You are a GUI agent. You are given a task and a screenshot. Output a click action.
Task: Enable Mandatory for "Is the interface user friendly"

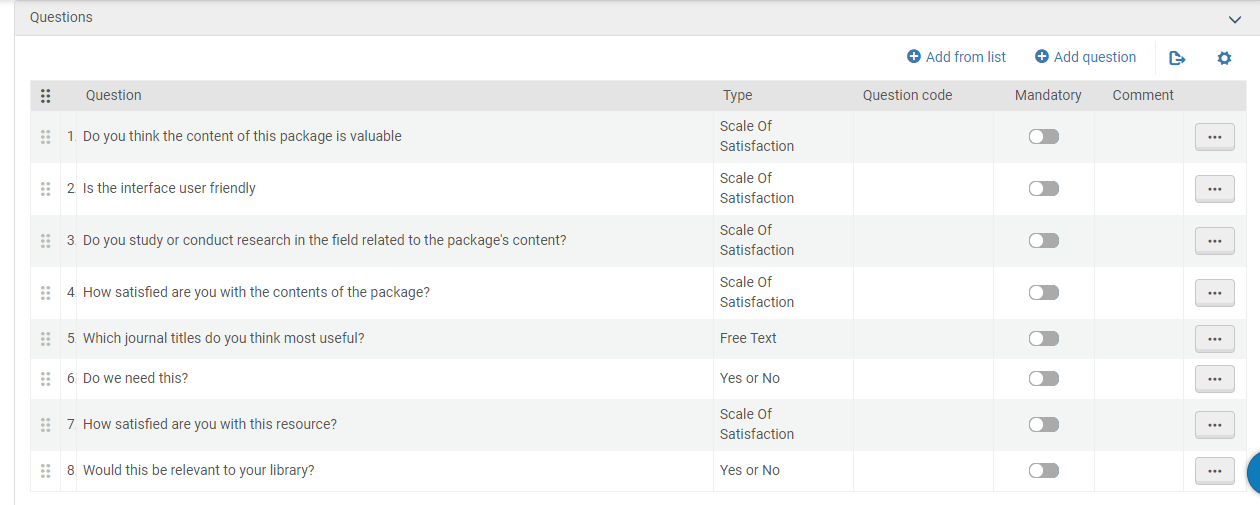(x=1043, y=189)
